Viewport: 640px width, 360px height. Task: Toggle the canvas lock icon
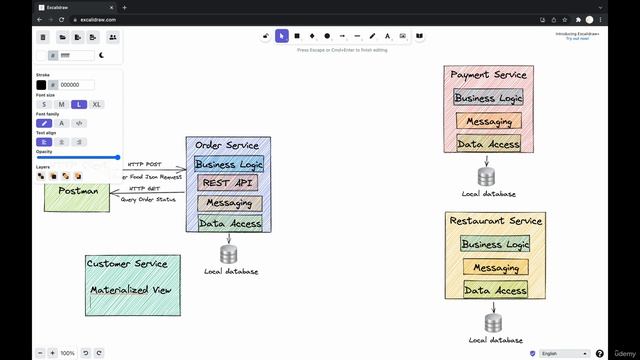[266, 36]
